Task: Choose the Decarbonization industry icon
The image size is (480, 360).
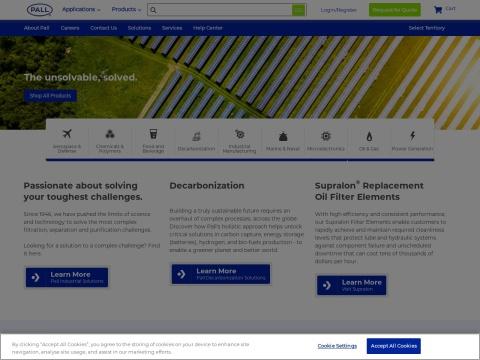Action: [x=196, y=136]
